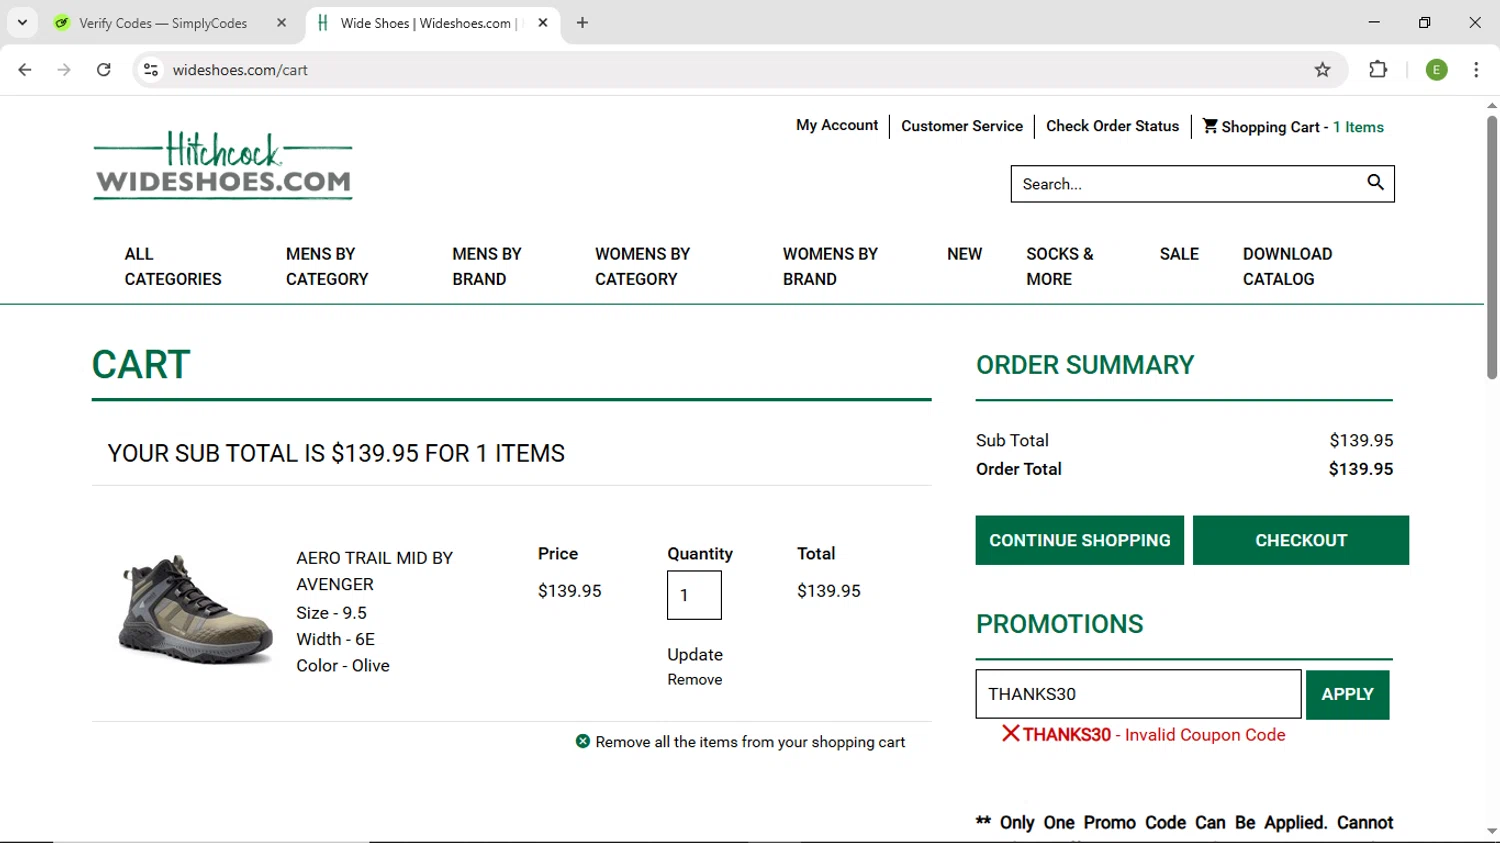This screenshot has width=1500, height=843.
Task: Apply the promotion code
Action: (1347, 694)
